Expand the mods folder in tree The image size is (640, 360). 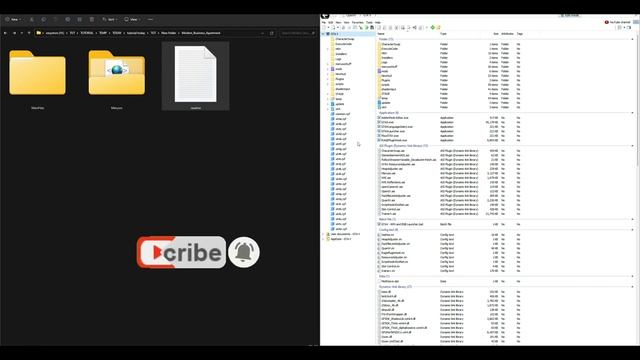coord(328,69)
